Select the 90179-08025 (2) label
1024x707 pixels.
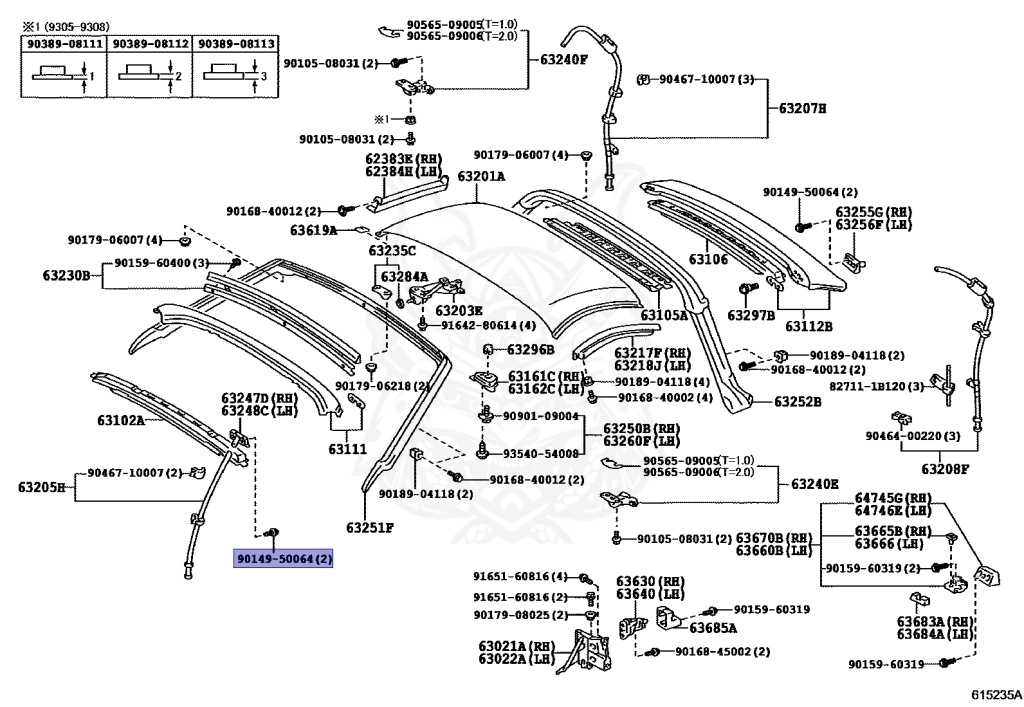pos(520,615)
